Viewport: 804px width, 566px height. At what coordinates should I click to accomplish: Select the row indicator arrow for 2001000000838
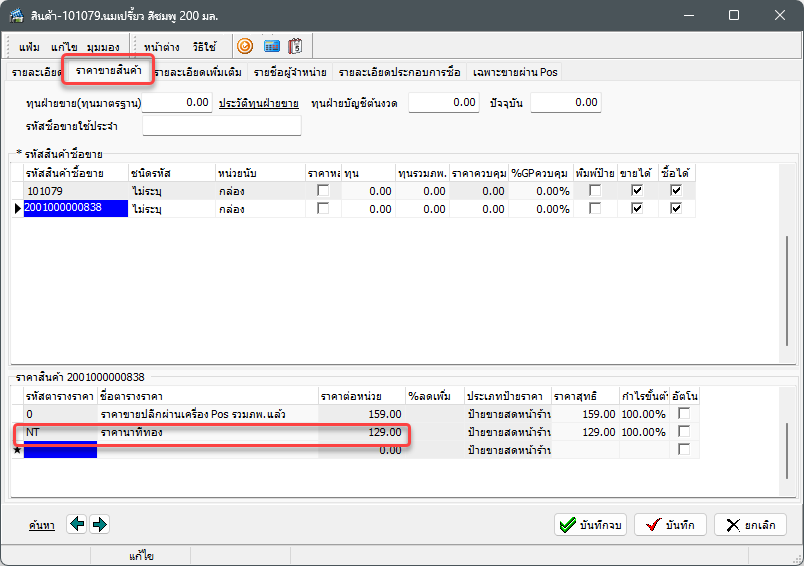coord(16,208)
